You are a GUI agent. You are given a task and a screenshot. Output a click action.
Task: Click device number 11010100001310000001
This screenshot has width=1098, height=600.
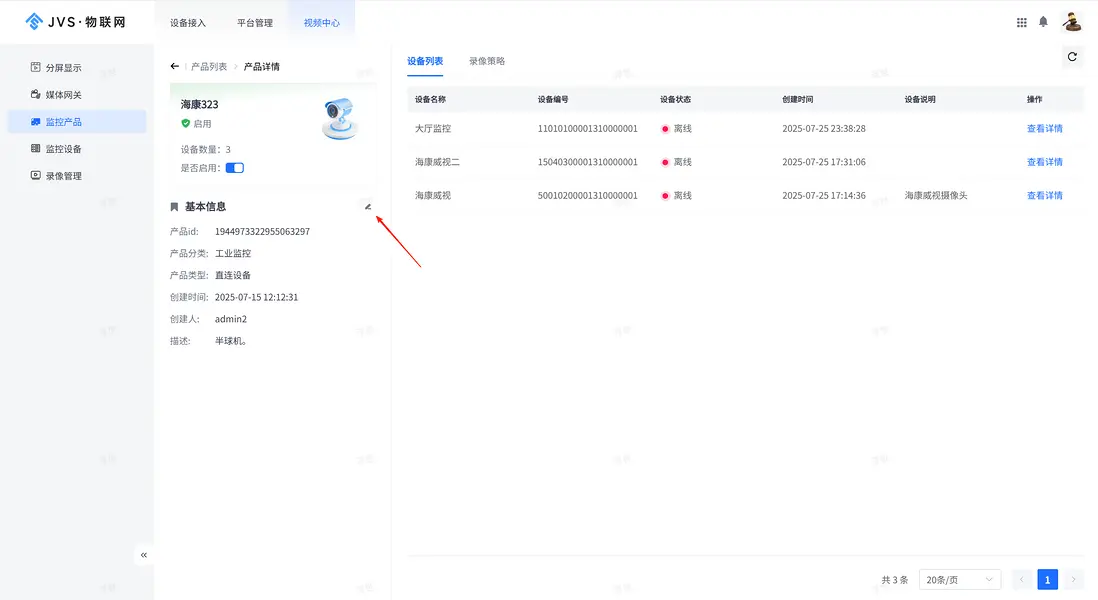(588, 129)
